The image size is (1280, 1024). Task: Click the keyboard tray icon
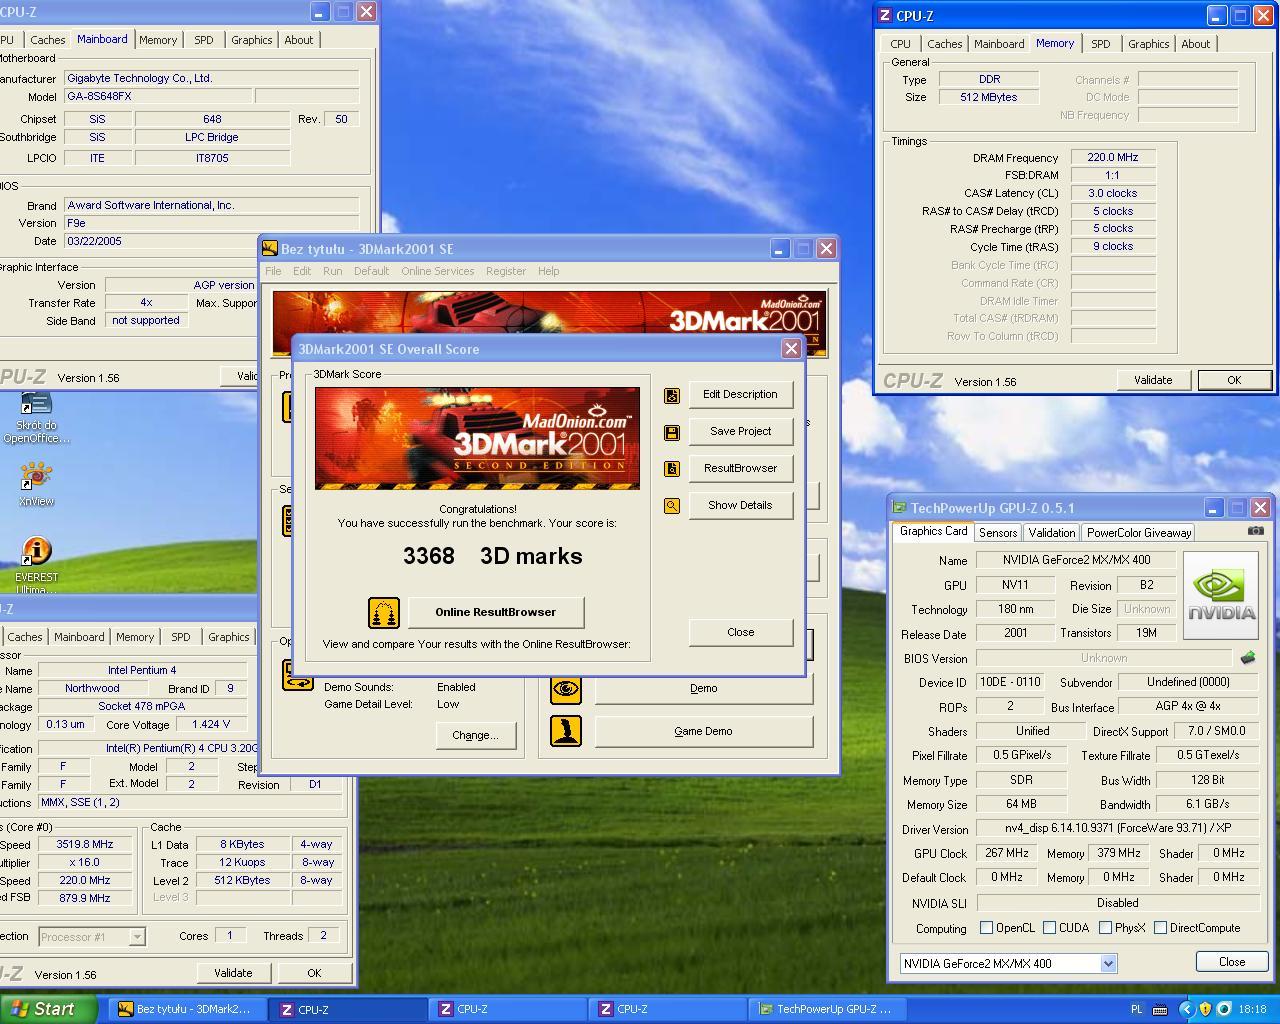coord(1160,1009)
